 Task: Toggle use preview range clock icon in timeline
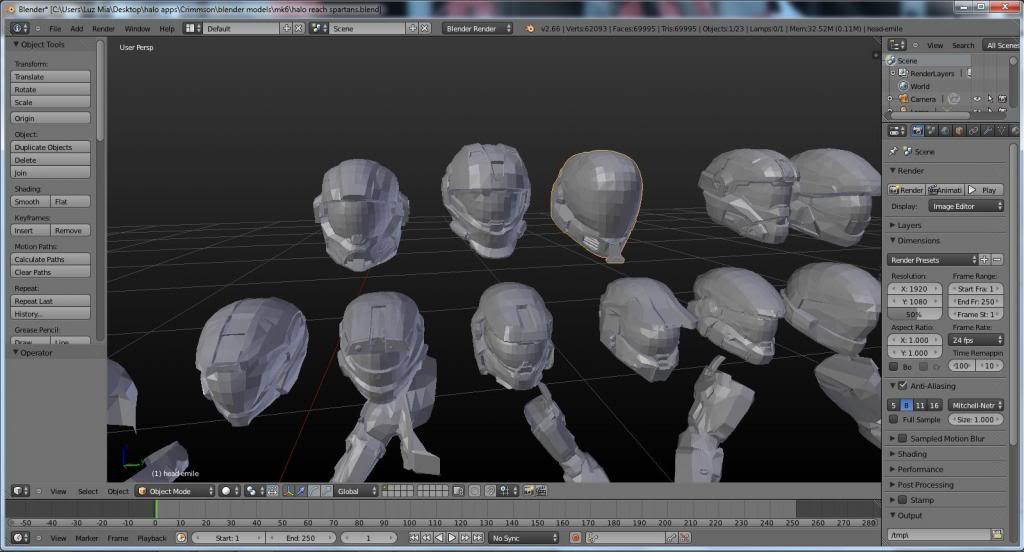pos(182,538)
